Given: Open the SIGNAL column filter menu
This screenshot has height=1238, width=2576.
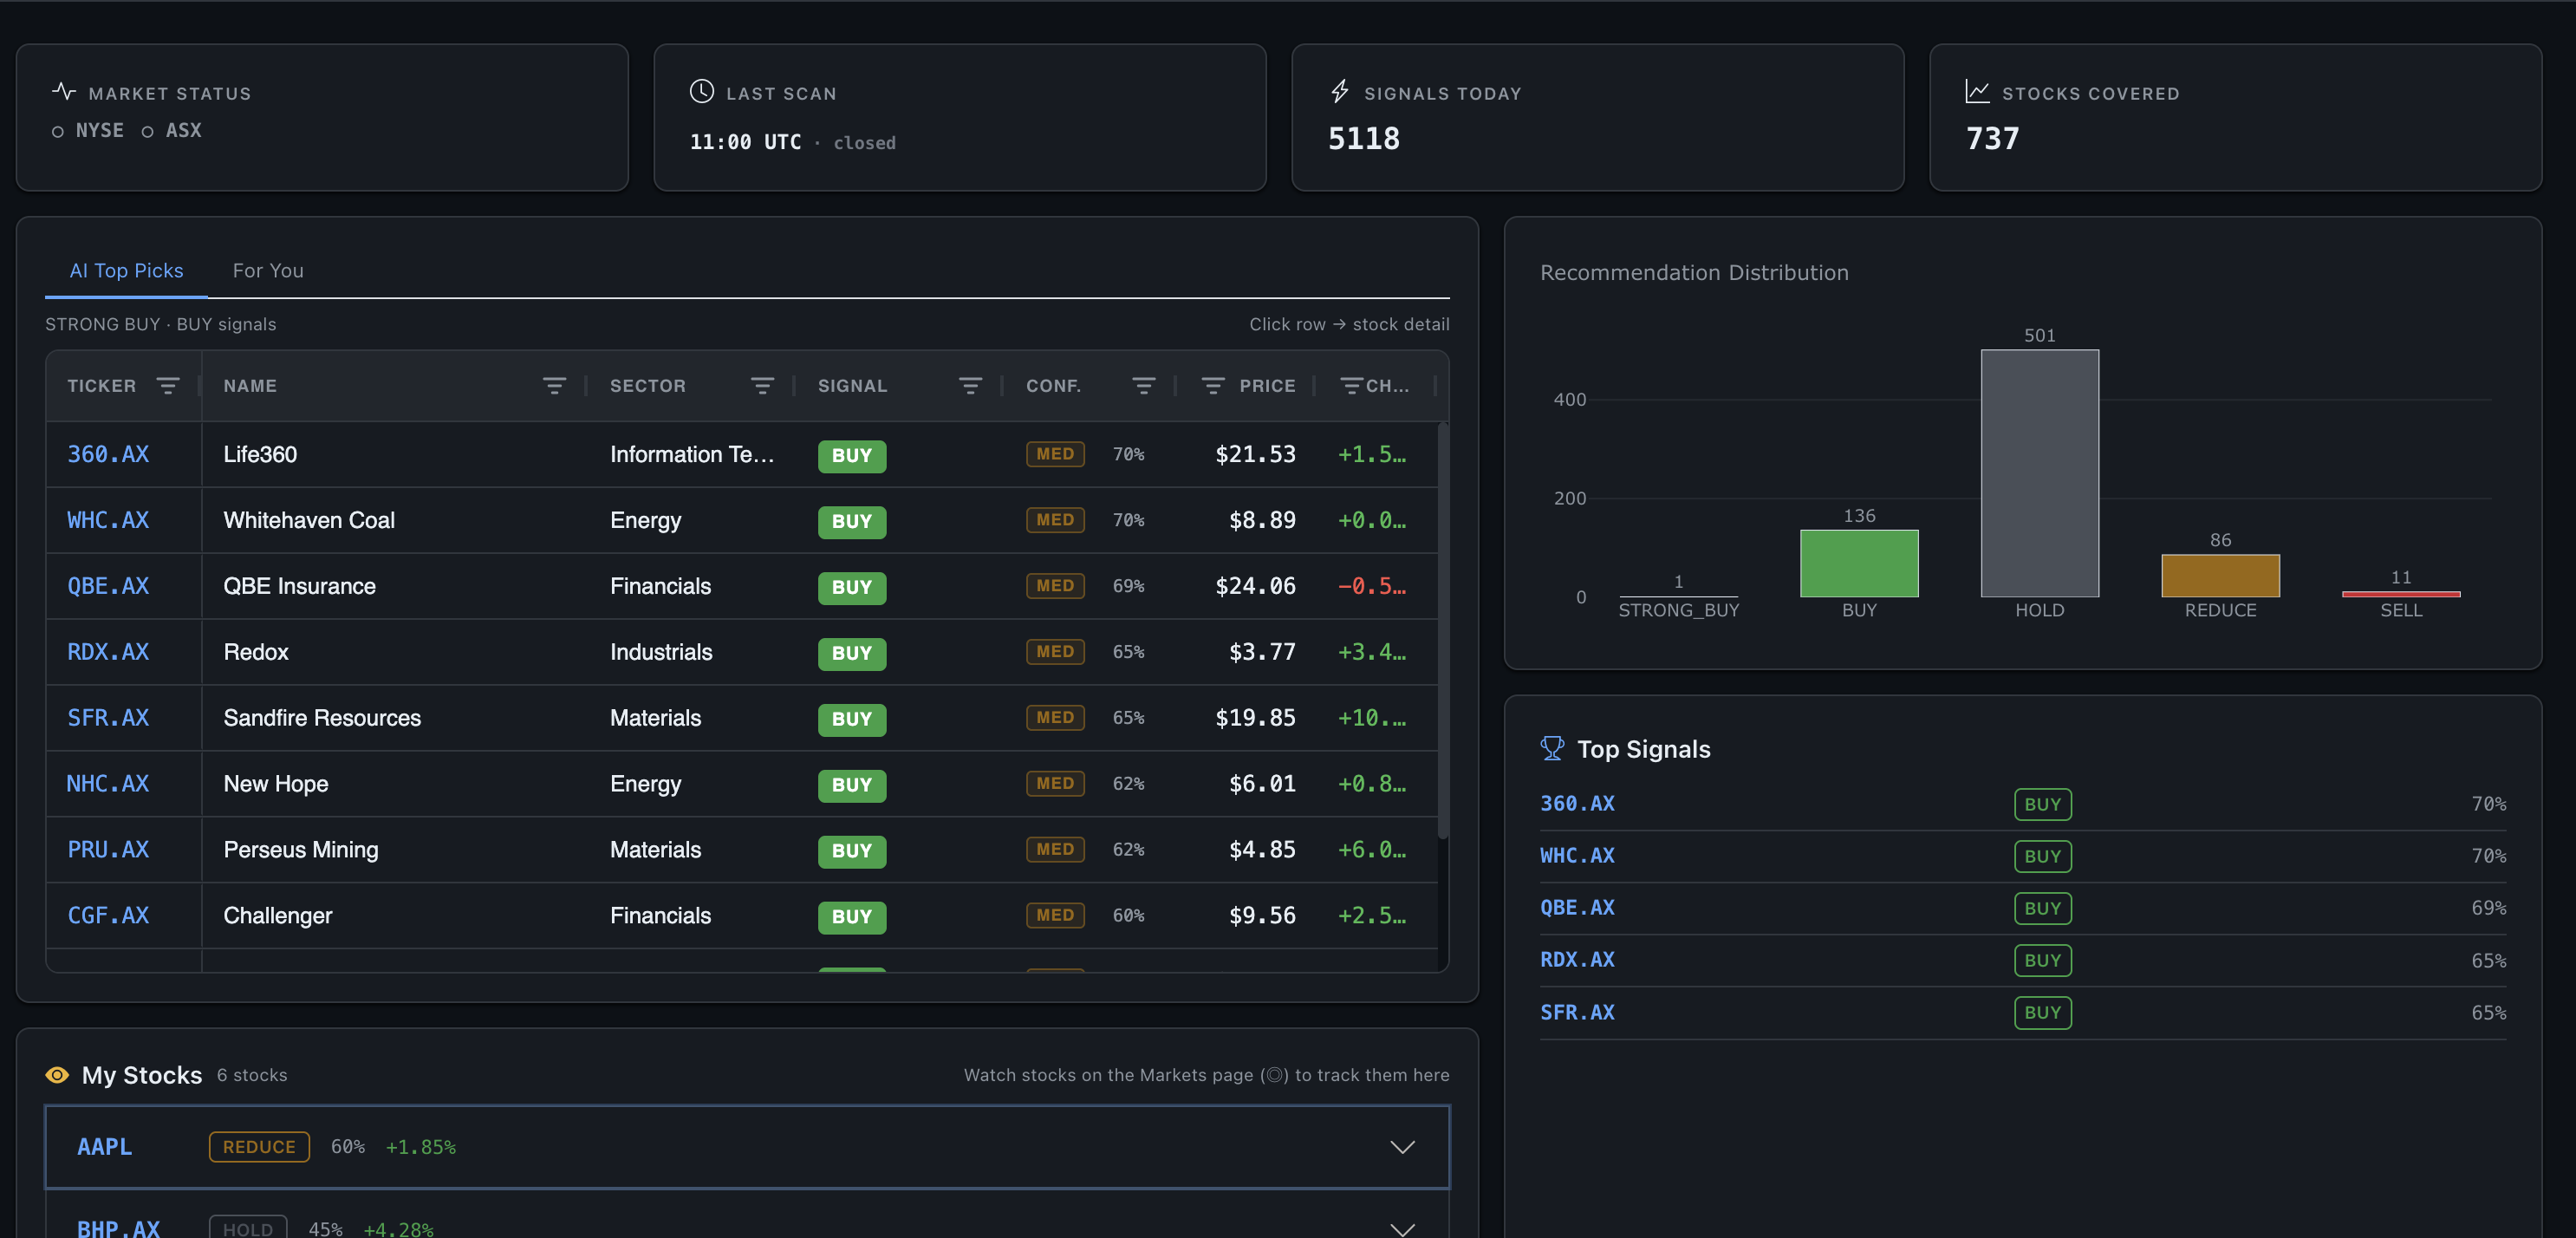Looking at the screenshot, I should click(970, 386).
